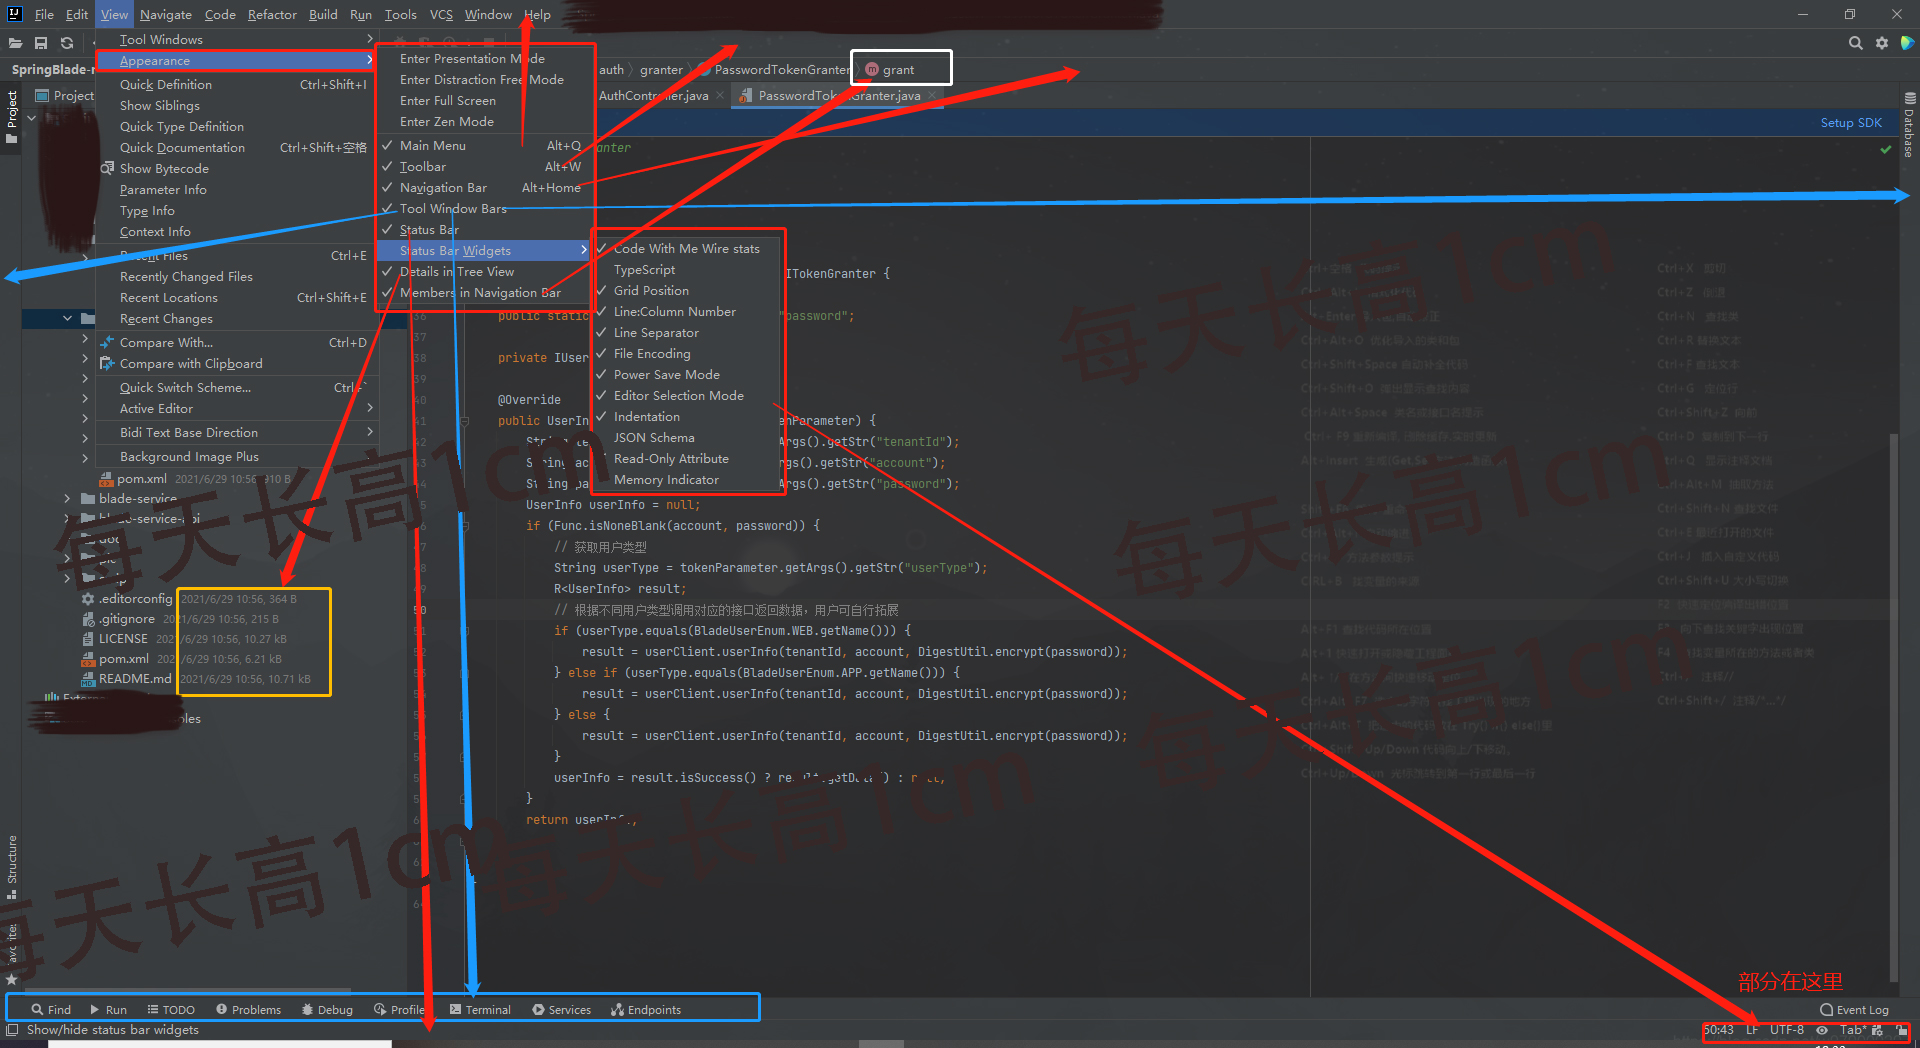This screenshot has height=1048, width=1920.
Task: Click the 50:43 line column widget
Action: pyautogui.click(x=1719, y=1030)
